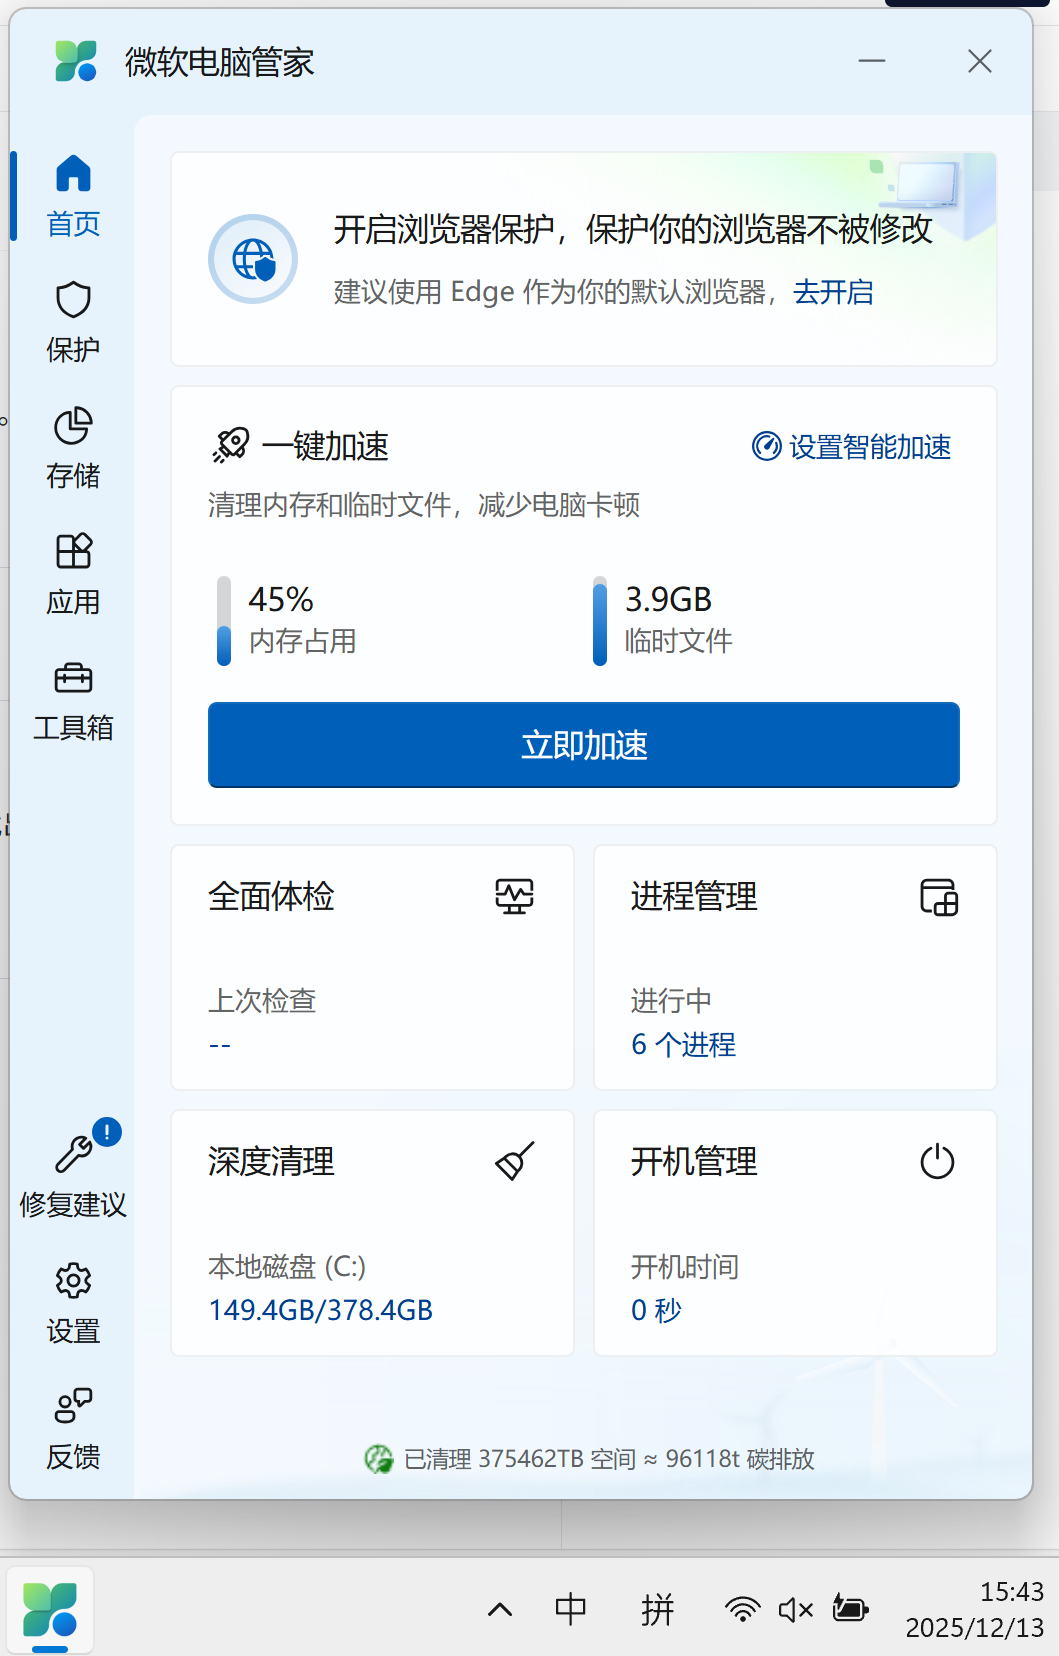This screenshot has width=1059, height=1656.
Task: Click the 去开启 link for browser protection
Action: coord(833,292)
